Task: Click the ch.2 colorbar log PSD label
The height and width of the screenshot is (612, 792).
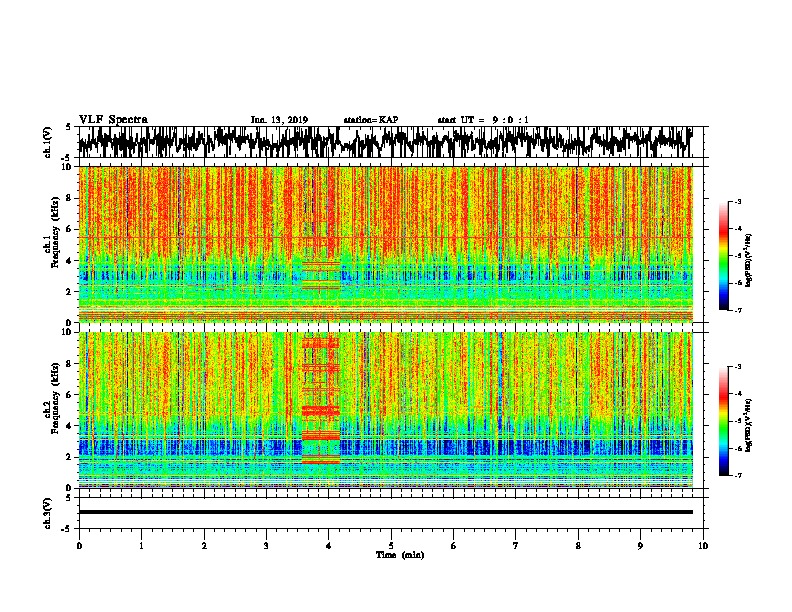Action: (749, 425)
